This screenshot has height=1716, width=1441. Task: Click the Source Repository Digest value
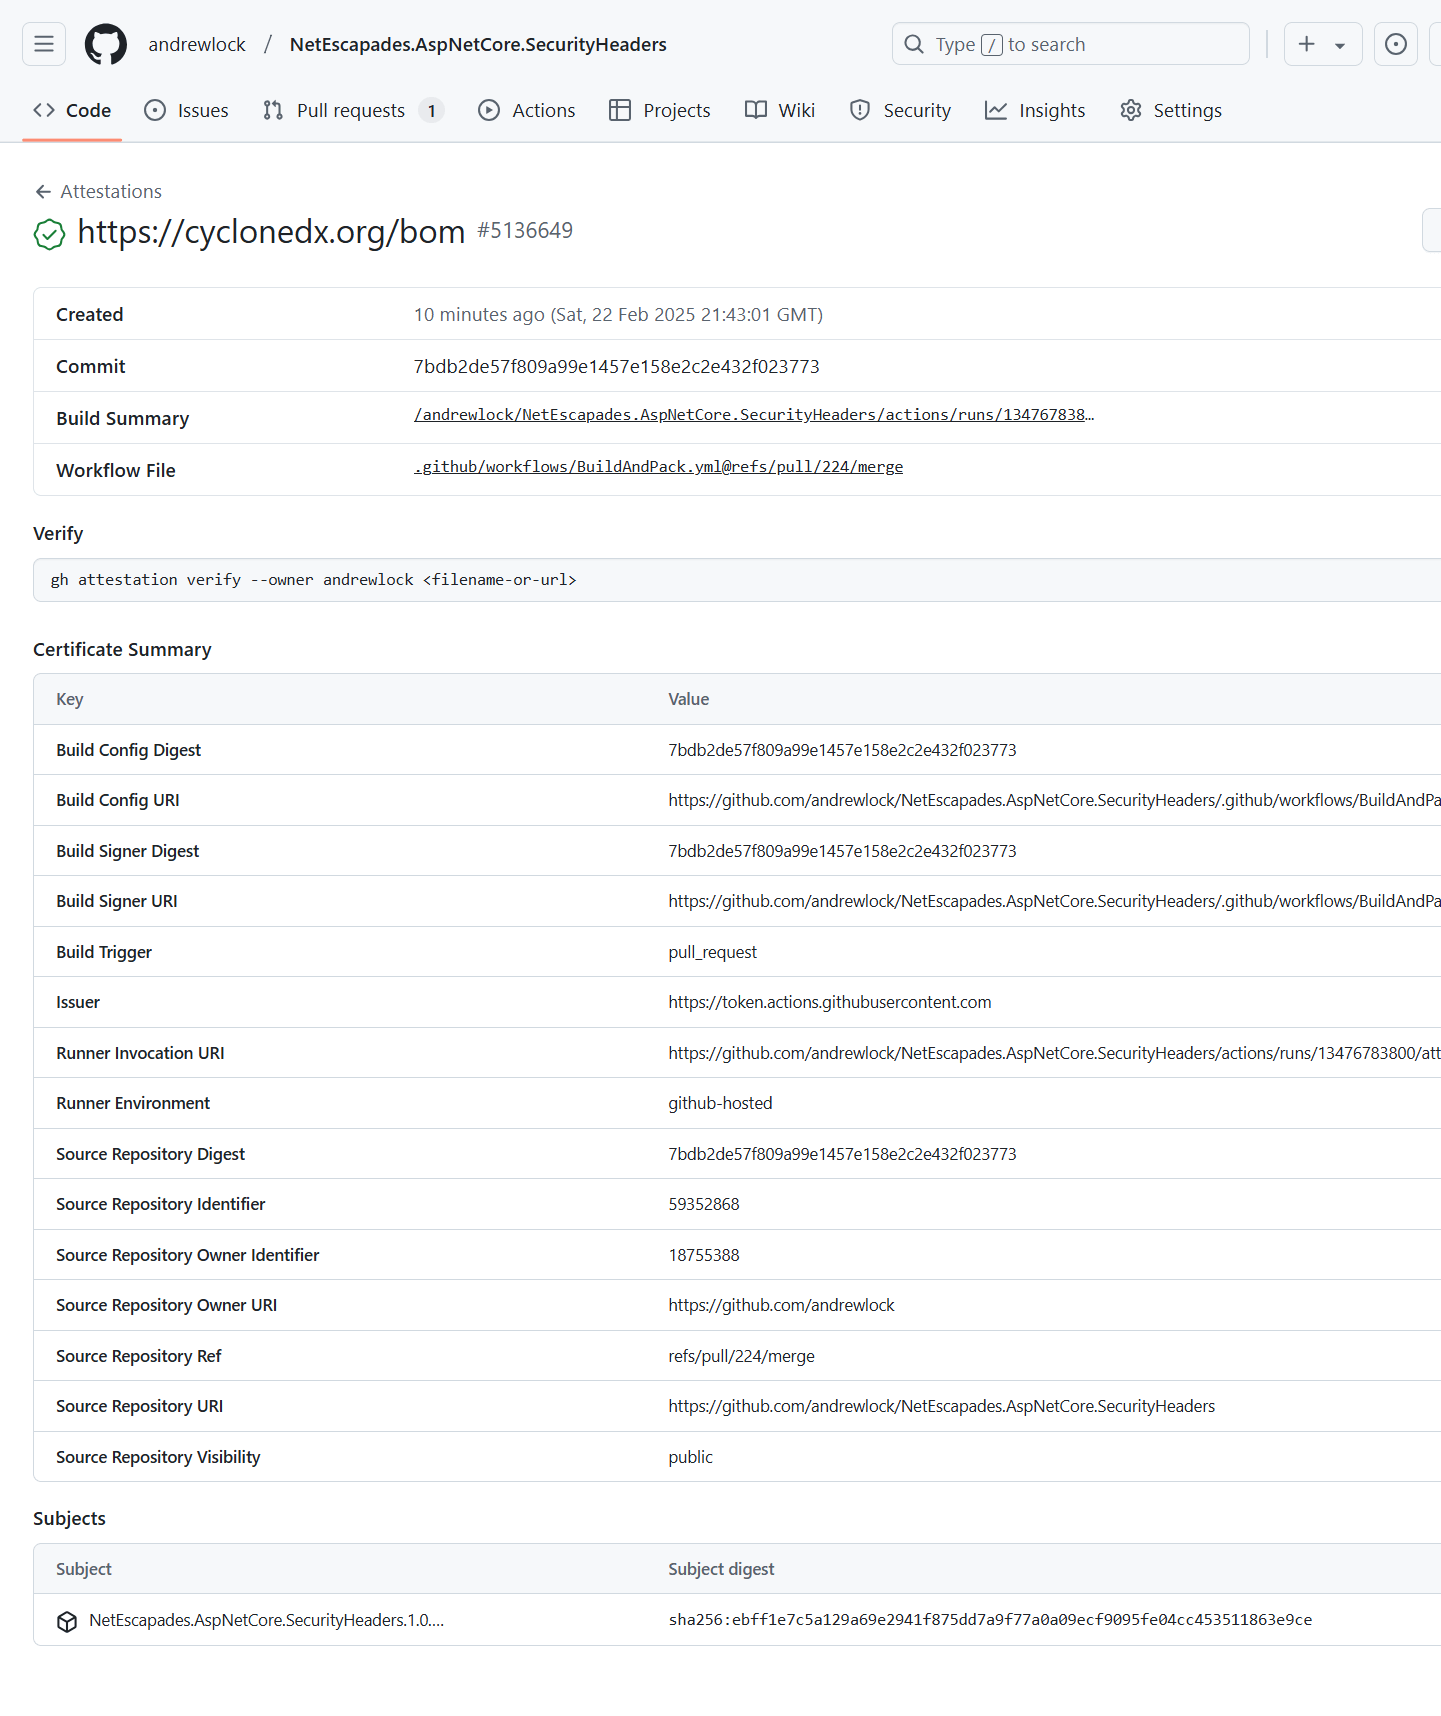coord(842,1154)
